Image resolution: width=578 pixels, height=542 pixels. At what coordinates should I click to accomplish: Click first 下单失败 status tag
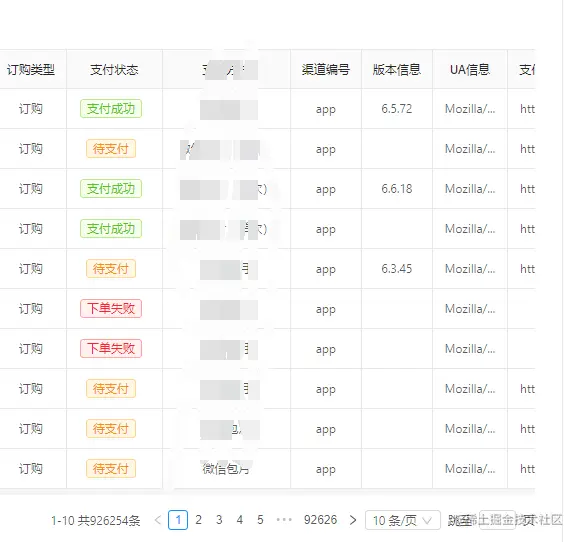[111, 309]
